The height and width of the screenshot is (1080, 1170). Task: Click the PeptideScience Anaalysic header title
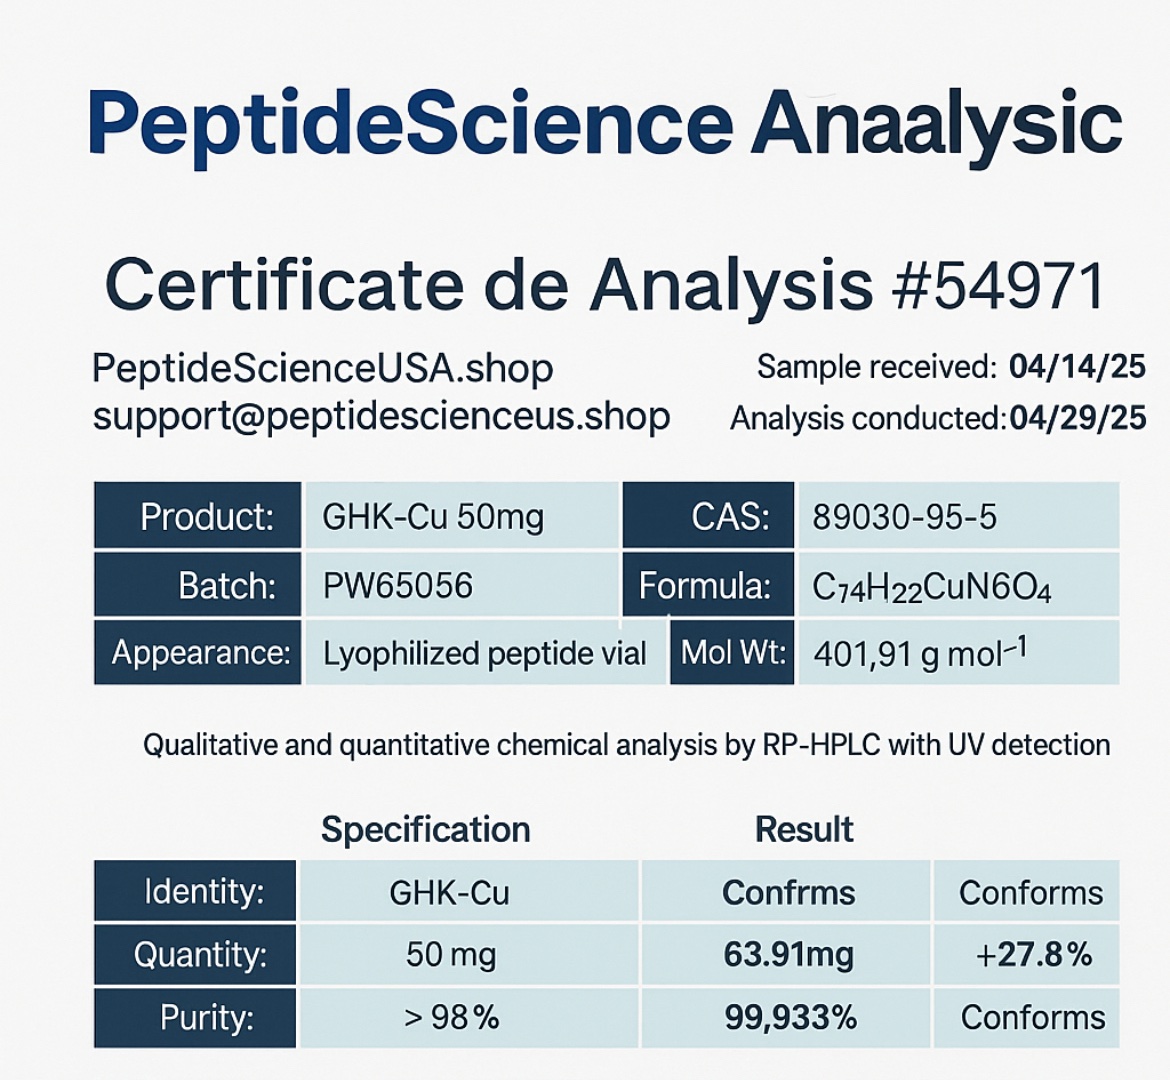coord(604,125)
